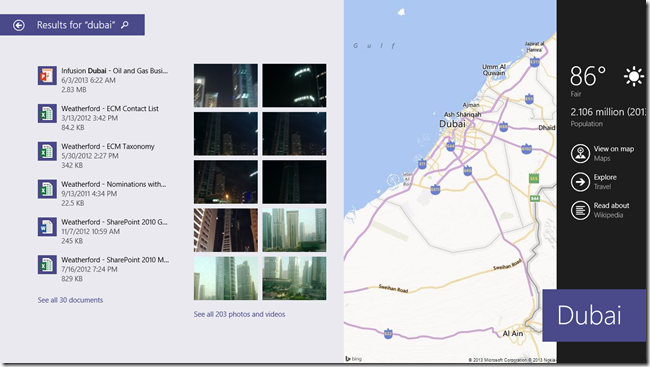
Task: Open fourth-row right daytime skyline thumbnail
Action: click(294, 230)
